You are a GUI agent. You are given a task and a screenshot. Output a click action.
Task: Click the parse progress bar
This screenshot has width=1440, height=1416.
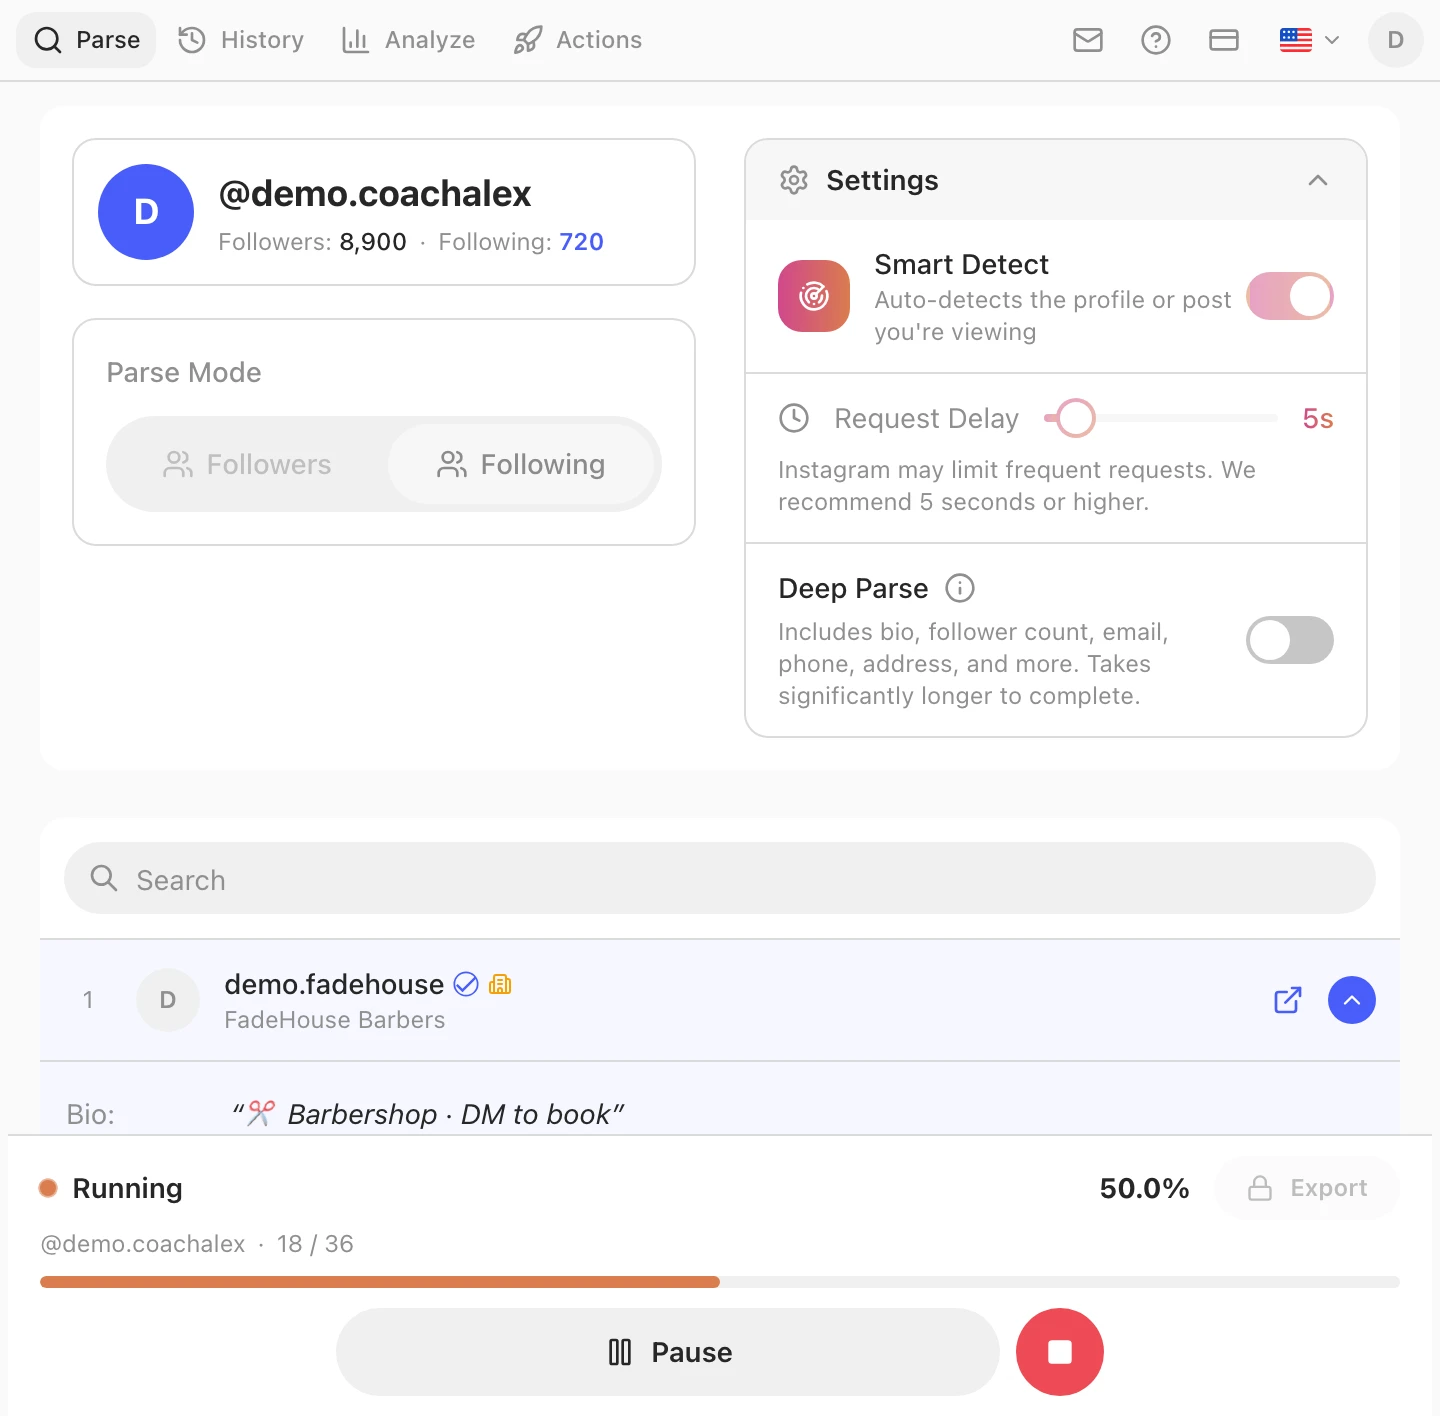pos(720,1282)
